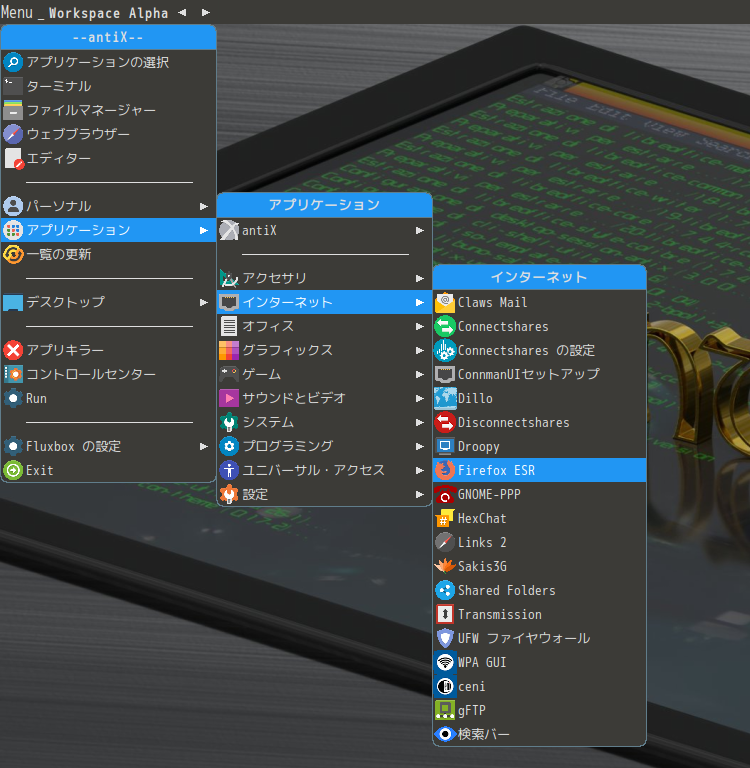Click the WPA GUI text label
The width and height of the screenshot is (750, 768).
tap(482, 662)
